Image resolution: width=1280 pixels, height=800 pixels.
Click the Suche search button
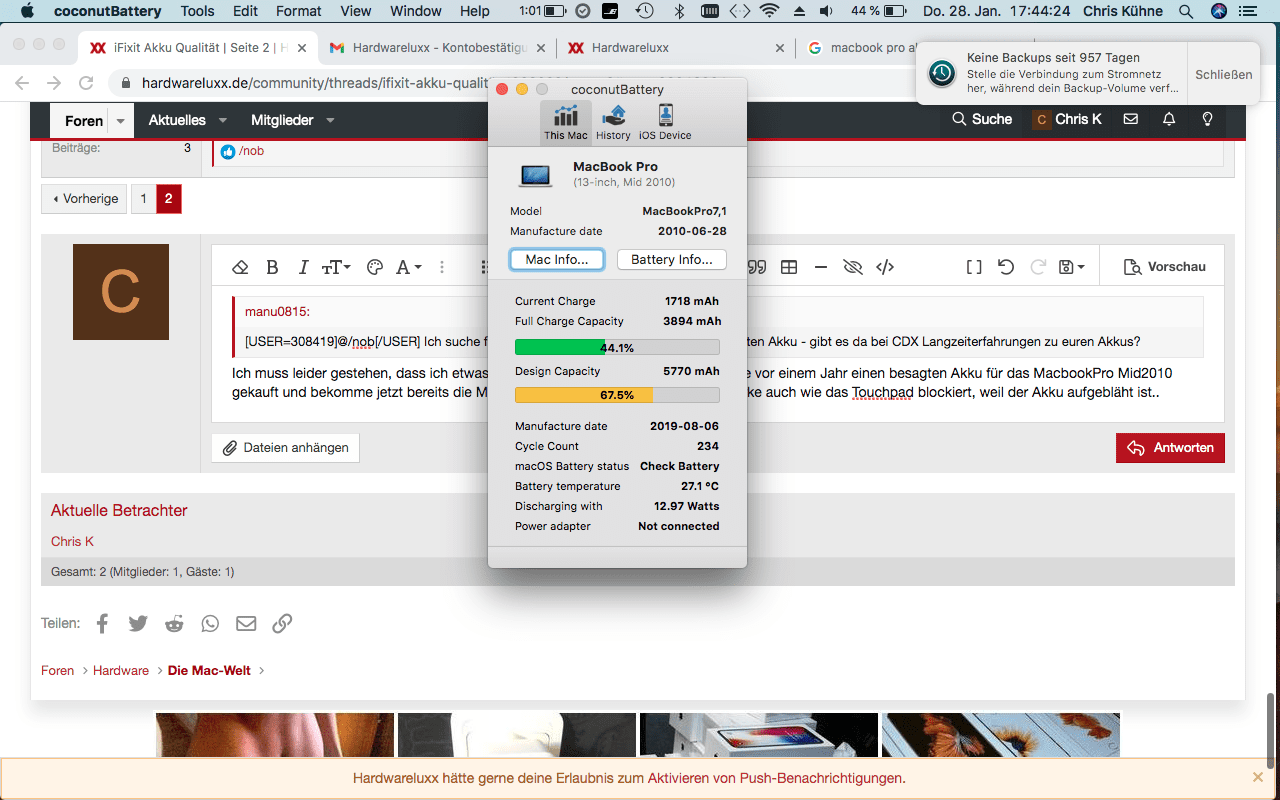tap(982, 119)
